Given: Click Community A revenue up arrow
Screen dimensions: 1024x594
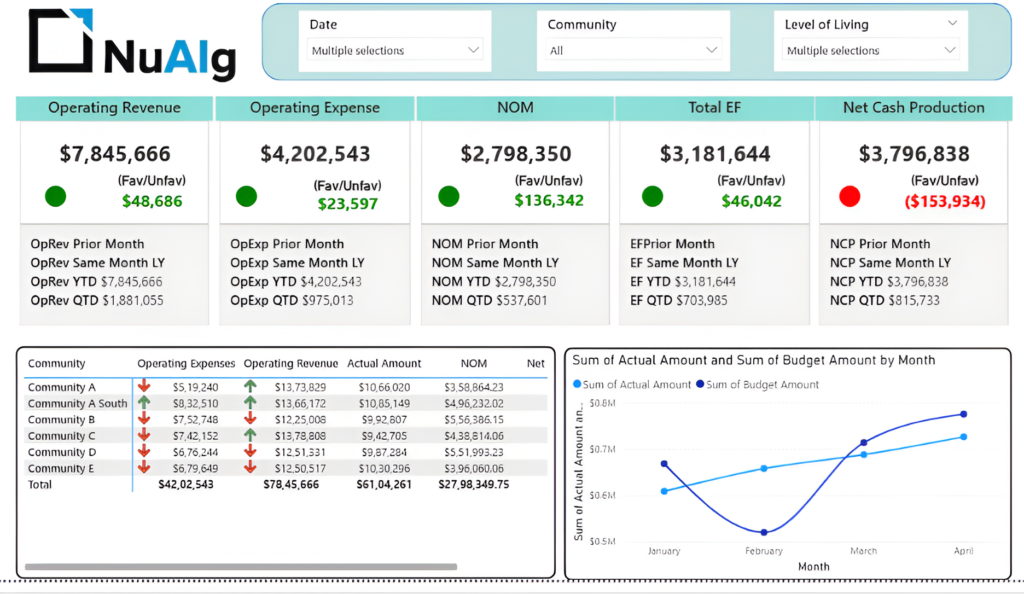Looking at the screenshot, I should (250, 386).
